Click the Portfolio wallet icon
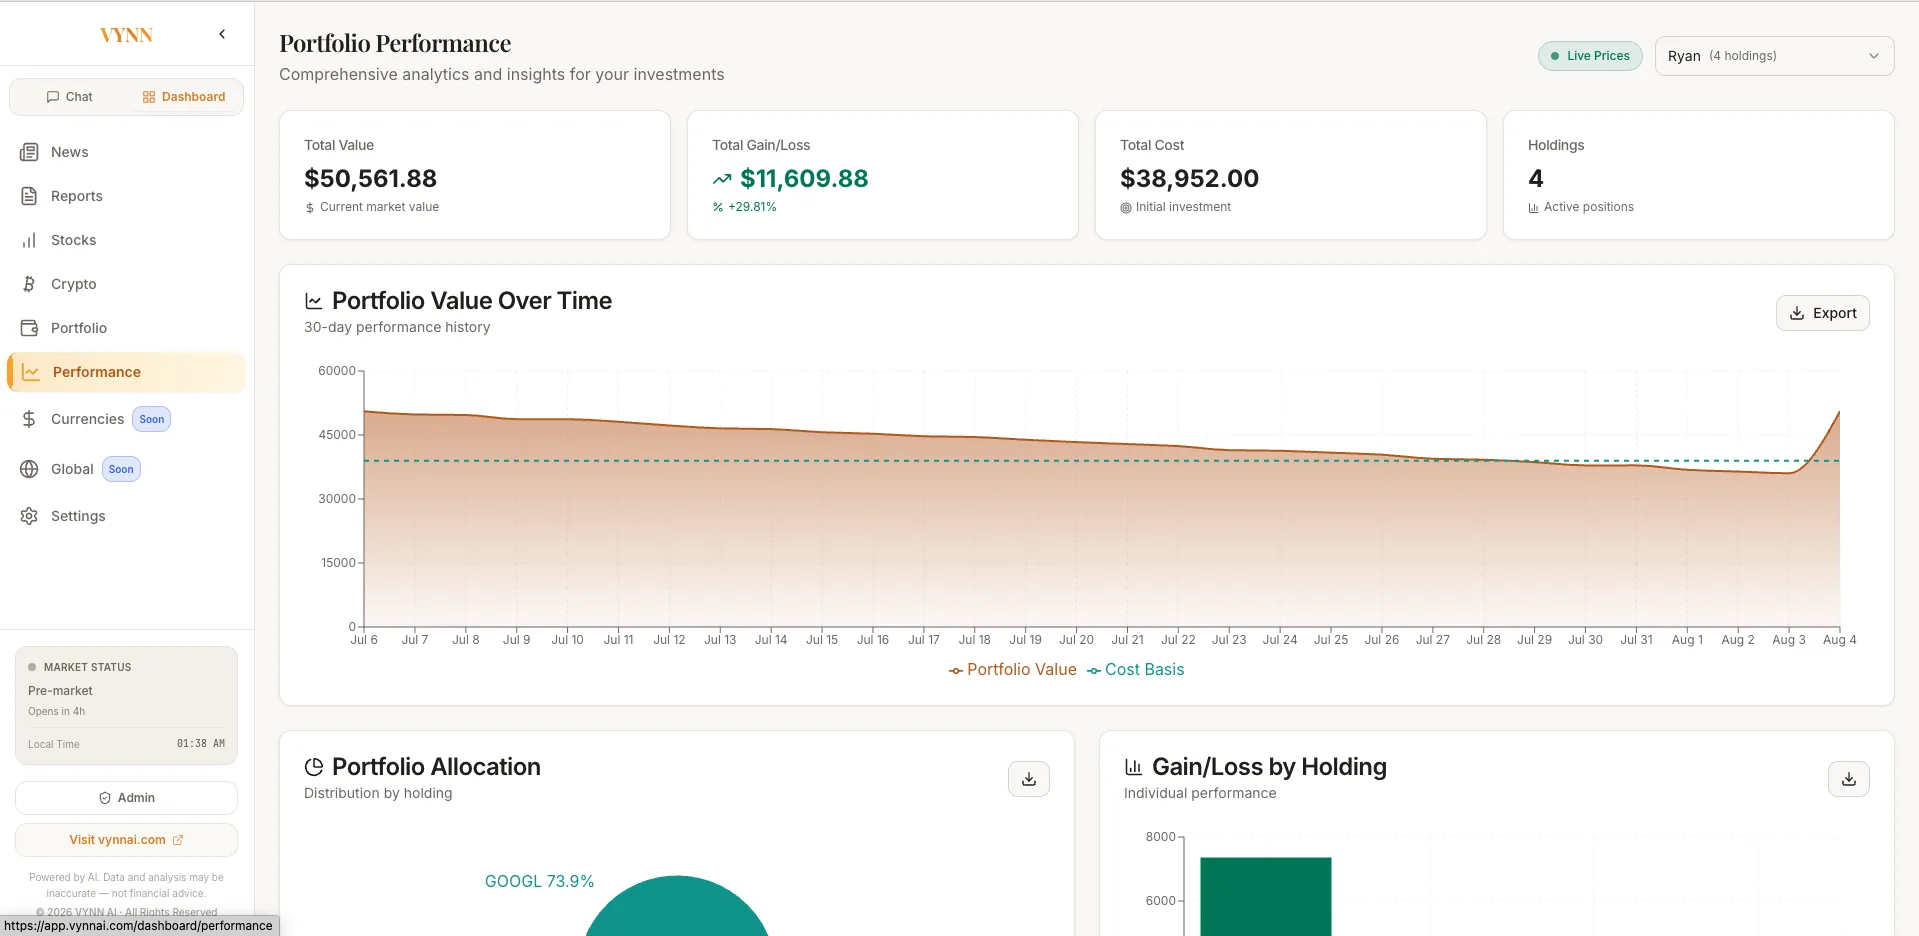 [30, 328]
